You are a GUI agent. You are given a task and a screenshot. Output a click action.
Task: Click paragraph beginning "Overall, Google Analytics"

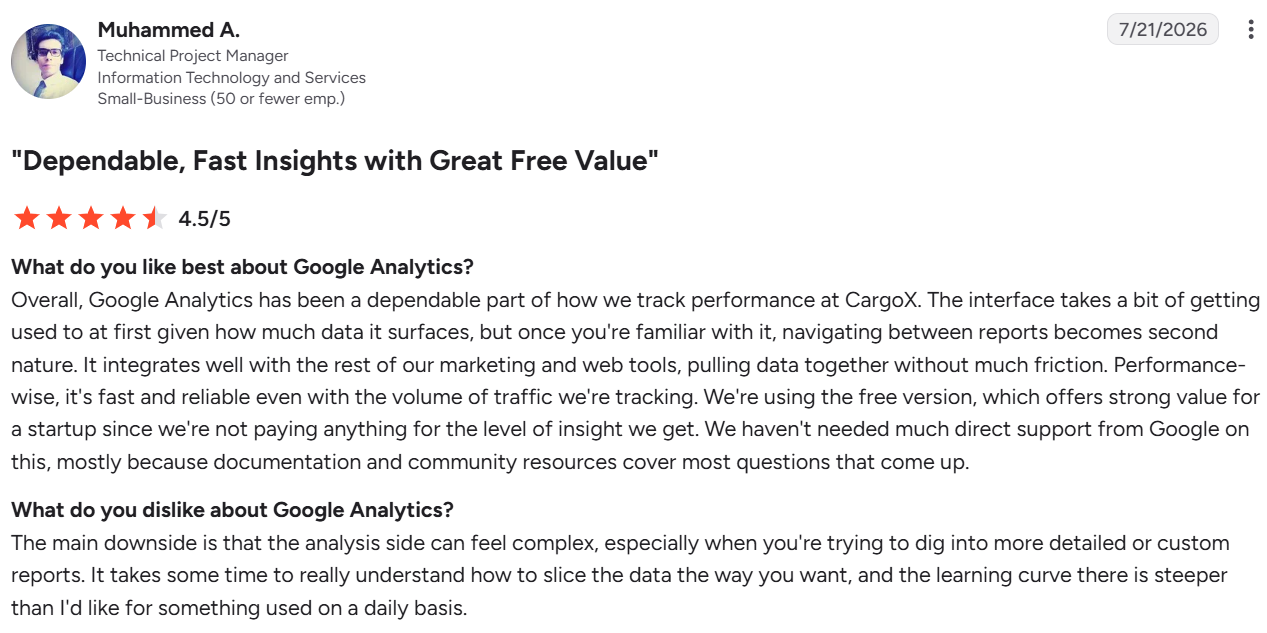point(635,381)
